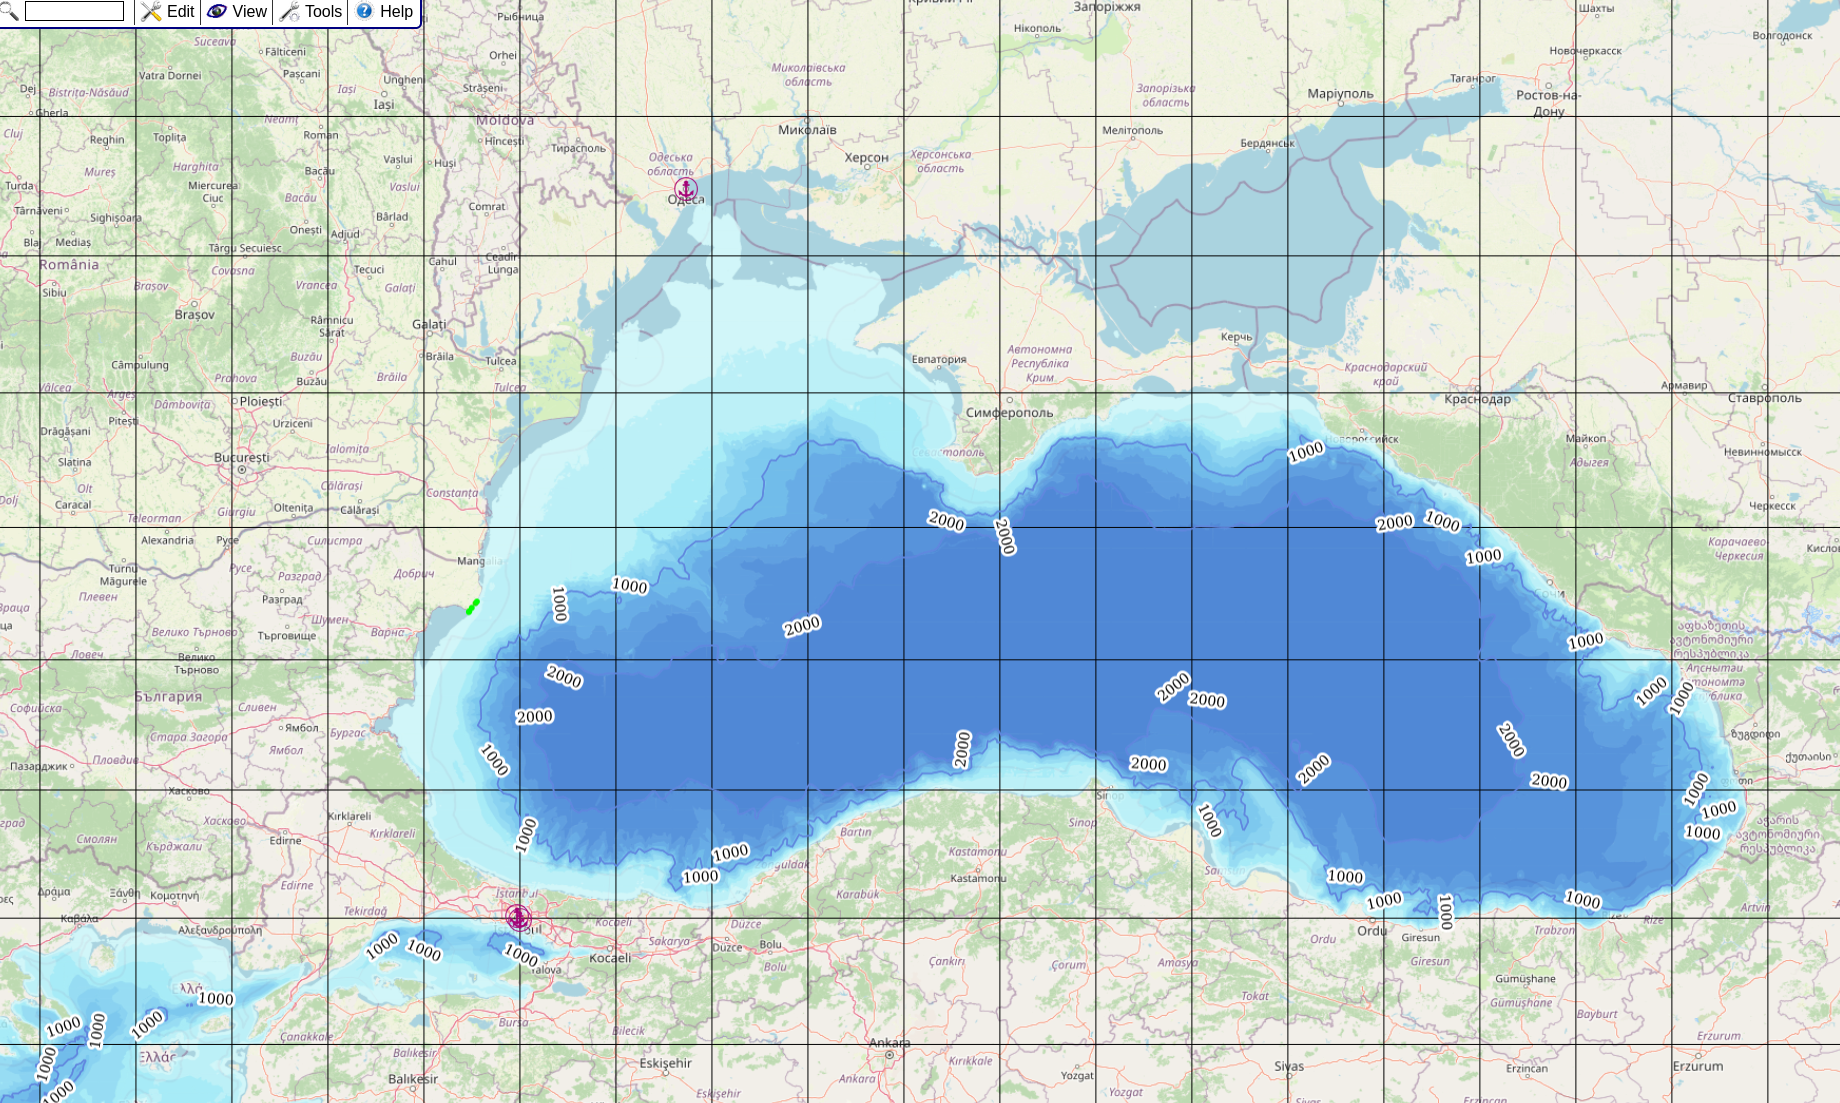Click the 'Ставрополь' city label
This screenshot has width=1840, height=1103.
click(1765, 398)
